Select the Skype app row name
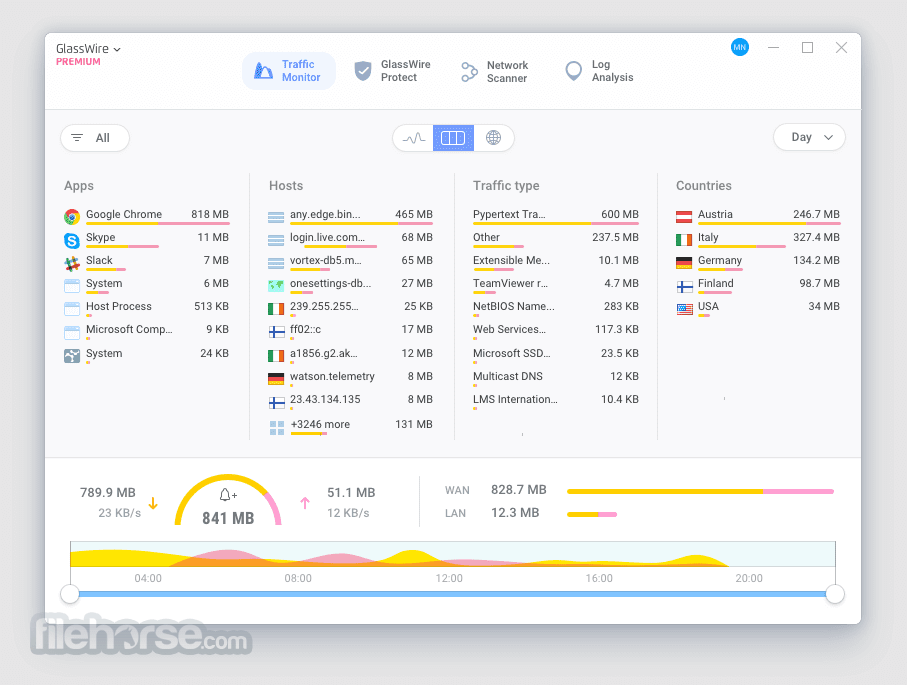 (x=101, y=237)
